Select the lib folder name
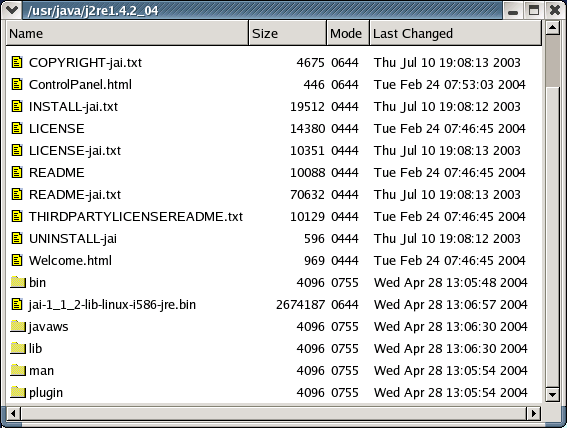Screen dimensions: 567x428 point(35,349)
